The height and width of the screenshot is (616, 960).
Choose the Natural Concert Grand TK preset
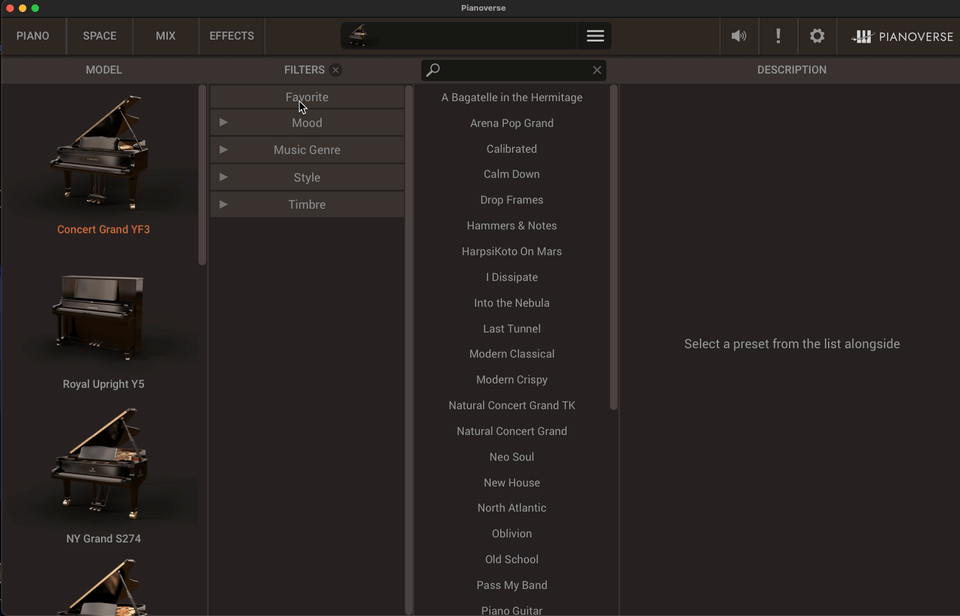point(512,405)
